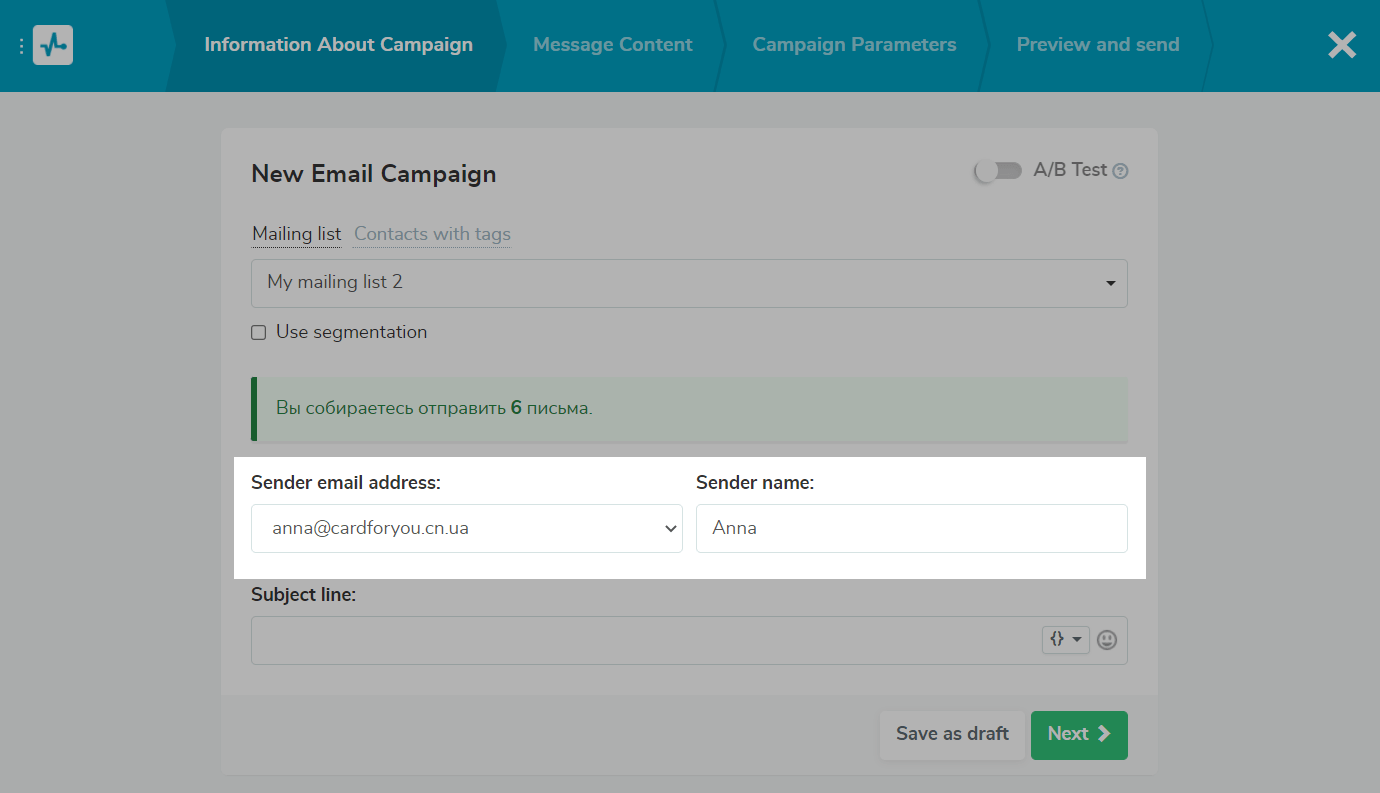Jump to the Preview and send step
The height and width of the screenshot is (793, 1380).
pyautogui.click(x=1097, y=45)
